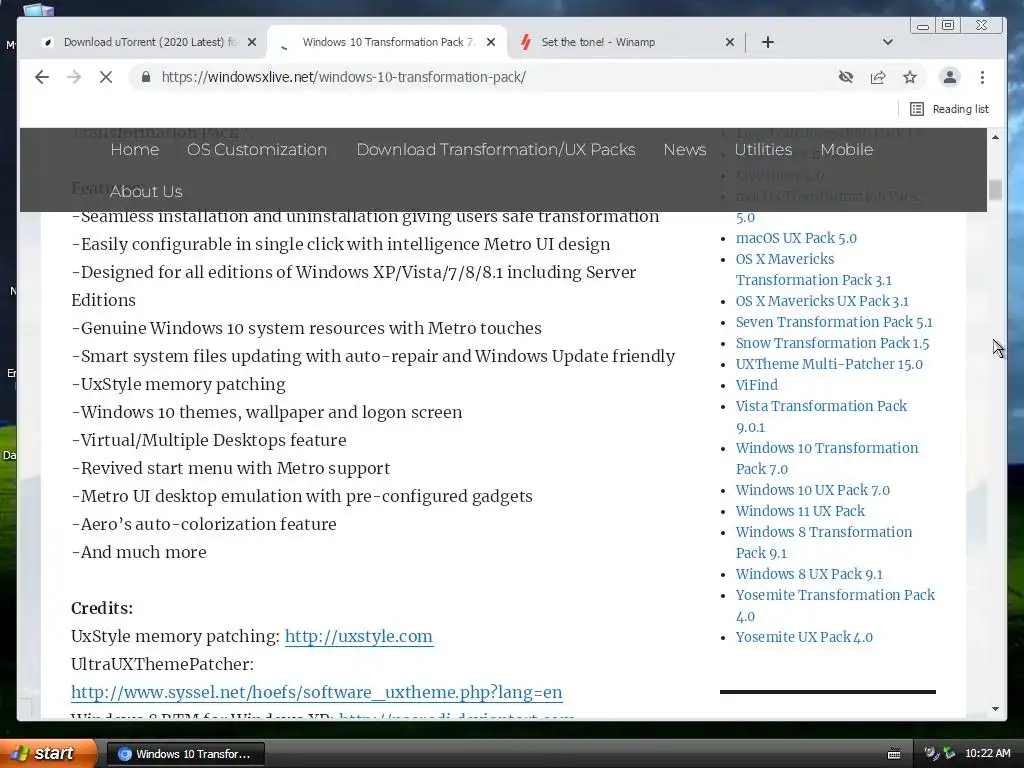Click the Windows 10 Transfor... taskbar button
Screen dimensions: 1024x768
click(x=185, y=754)
